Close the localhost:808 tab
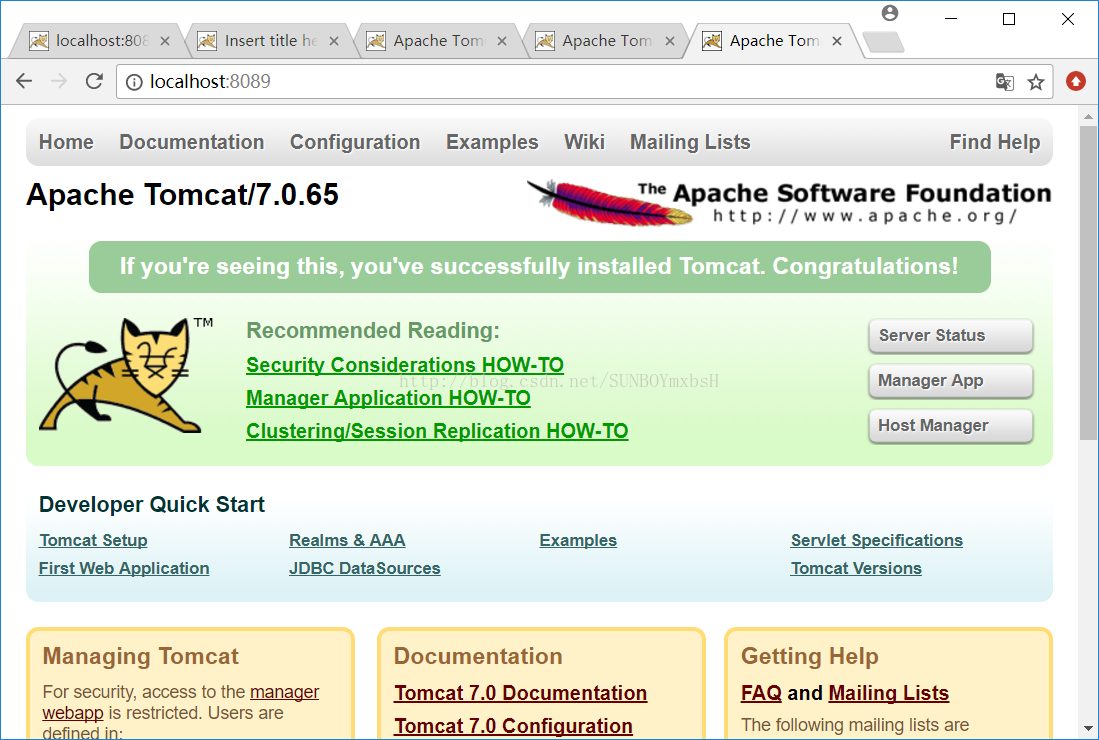The width and height of the screenshot is (1099, 740). [x=165, y=41]
